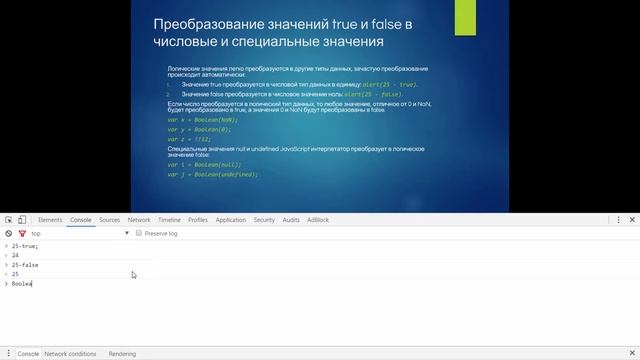Click the slide code line 'var j = Boolean(undefined);'
640x360 pixels.
click(x=213, y=174)
